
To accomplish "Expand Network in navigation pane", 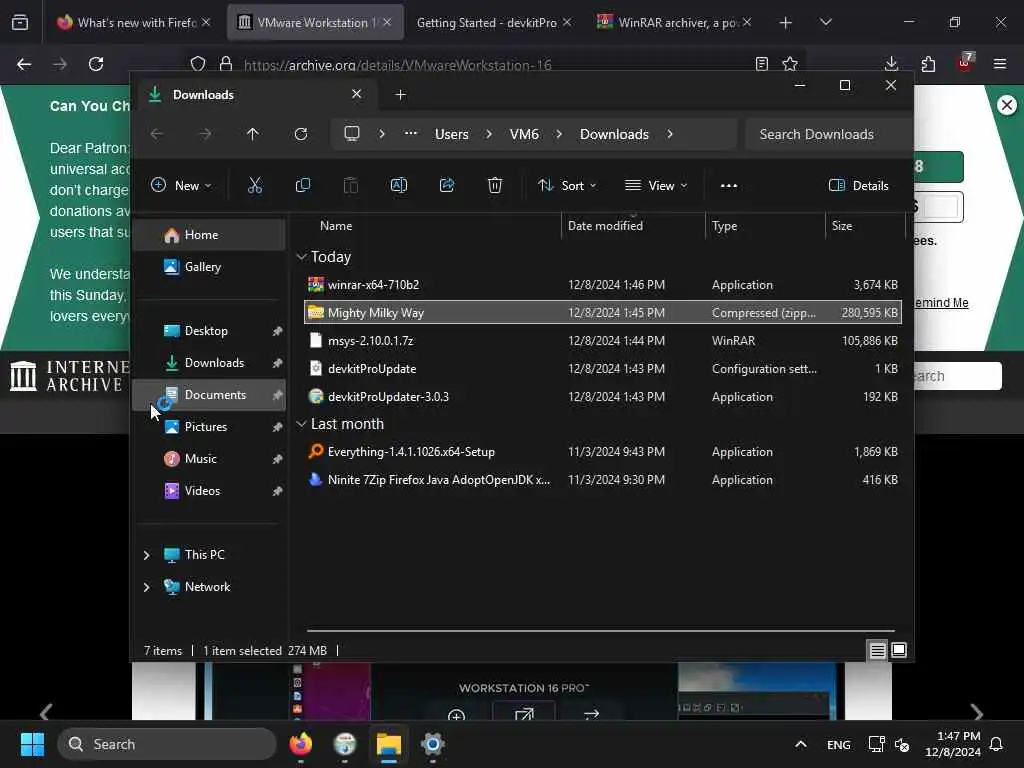I will pos(146,587).
